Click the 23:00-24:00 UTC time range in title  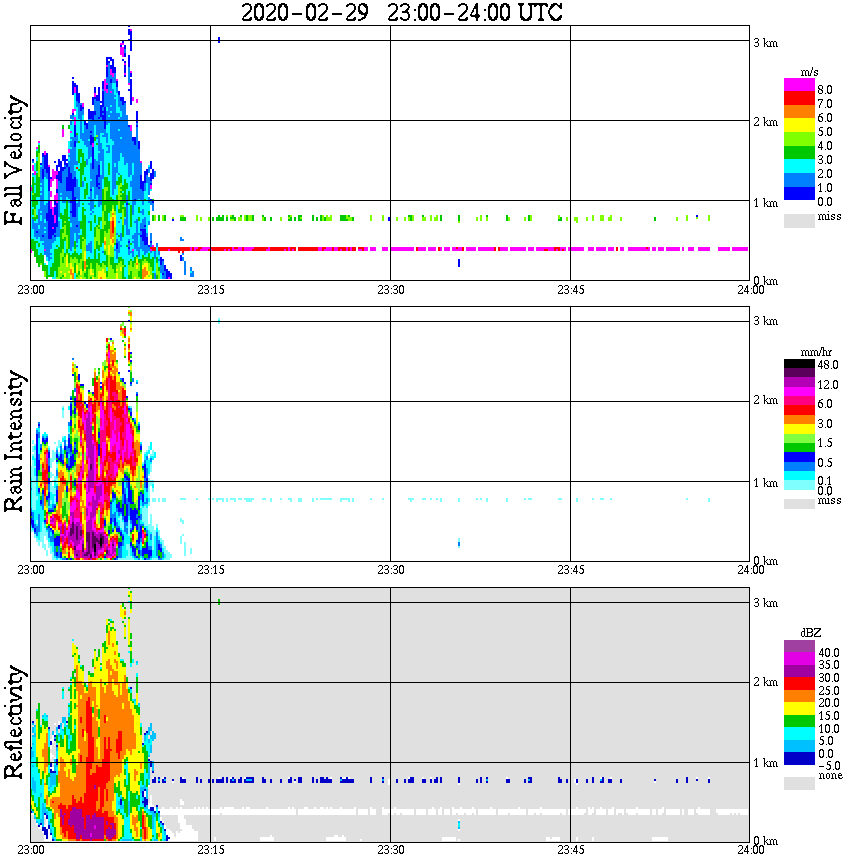click(475, 12)
